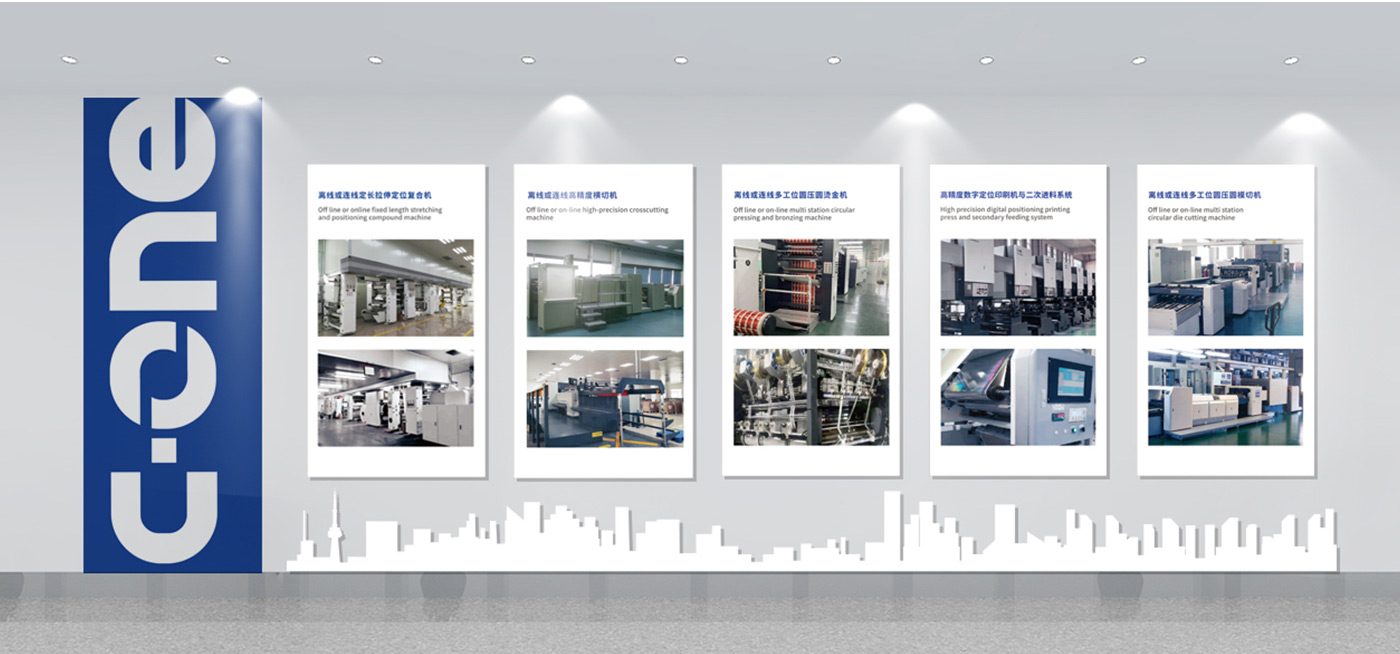1400x654 pixels.
Task: Select title 离线或连线高精度横切机
Action: coord(572,195)
